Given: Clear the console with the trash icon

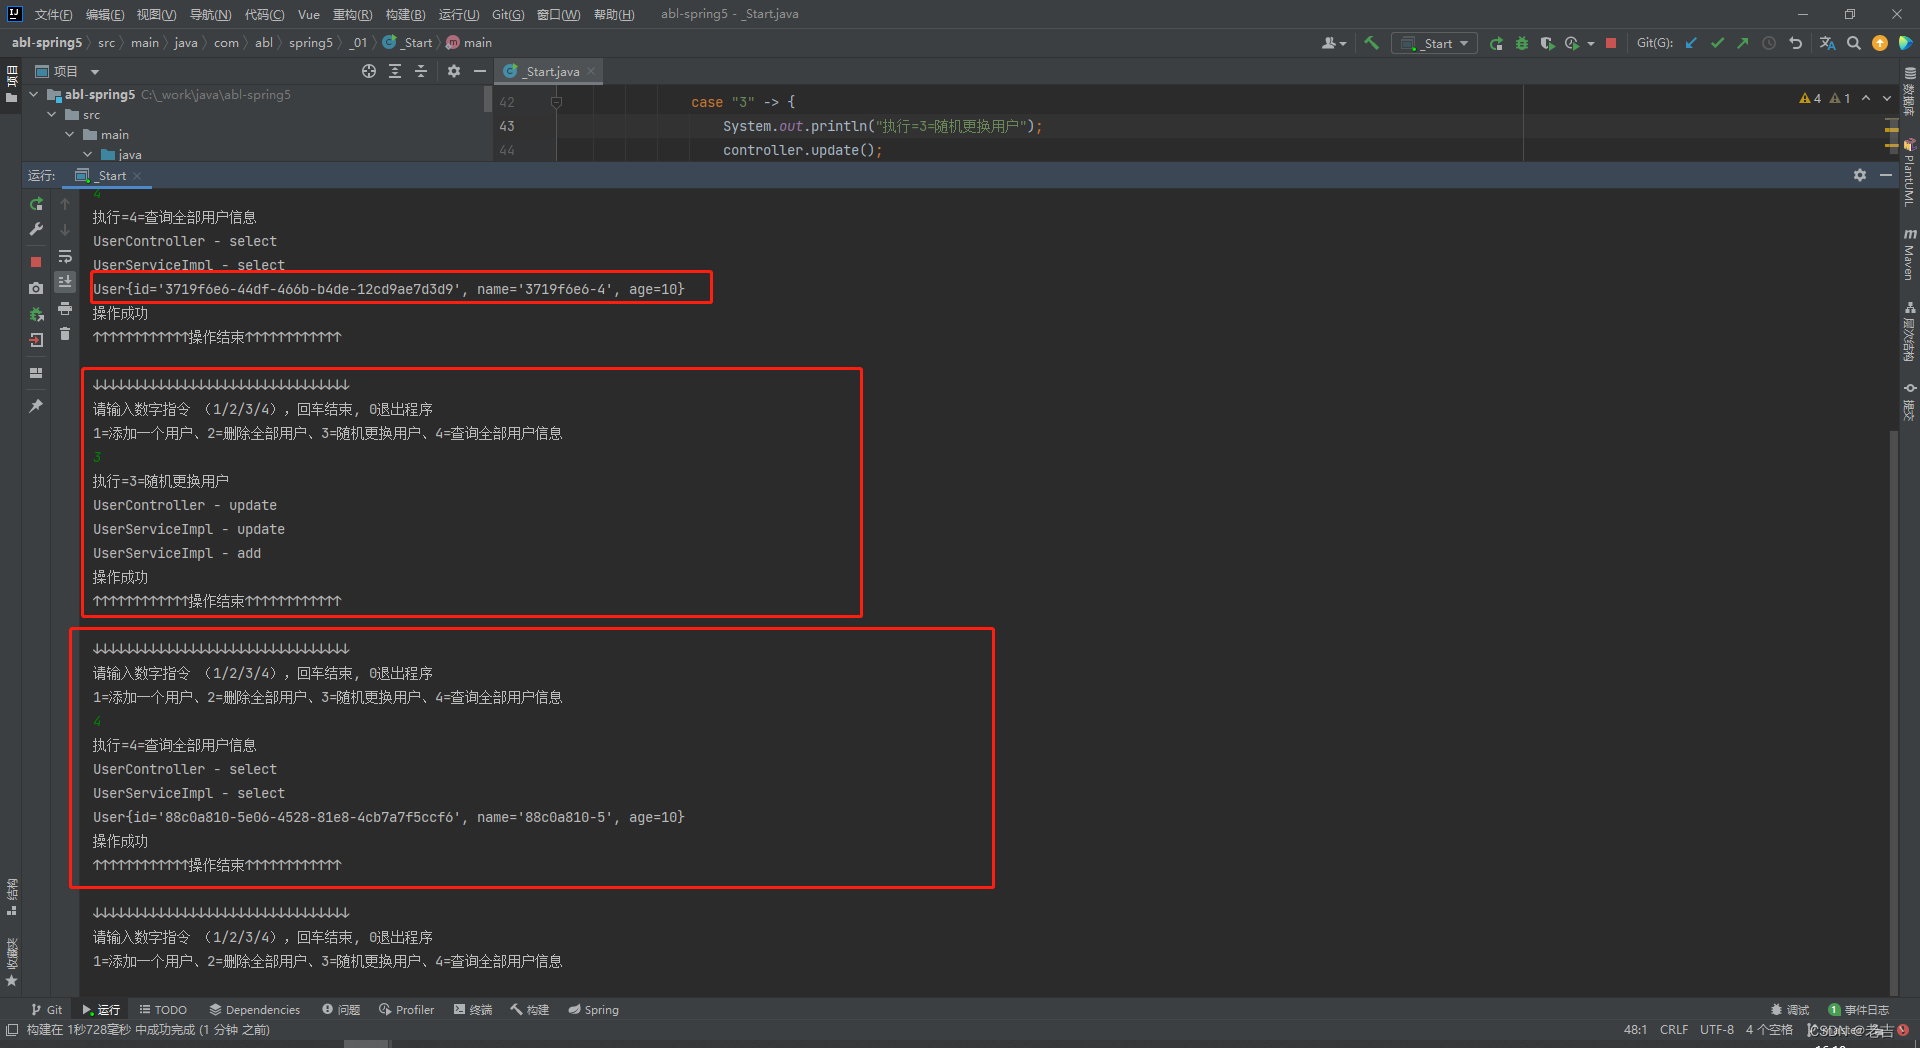Looking at the screenshot, I should tap(65, 334).
